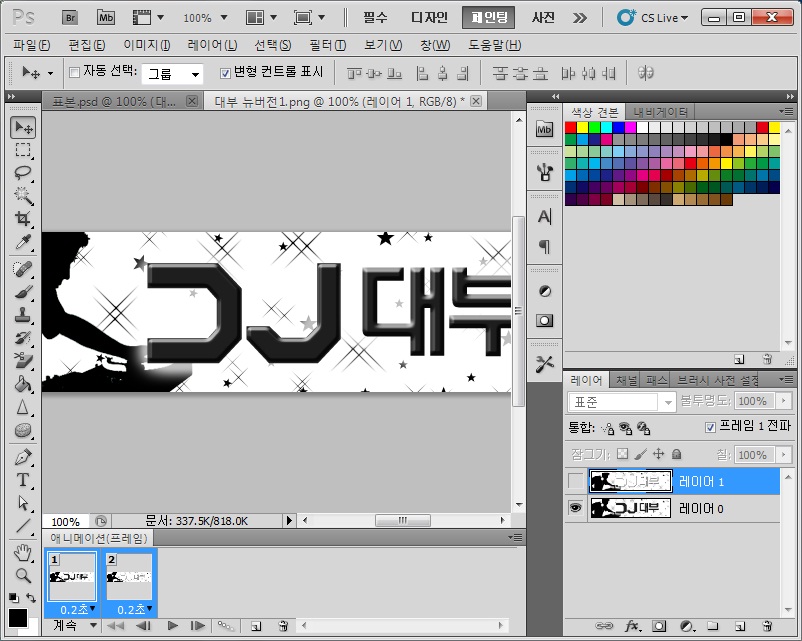Select animation frame 2 thumbnail
802x641 pixels.
(129, 577)
